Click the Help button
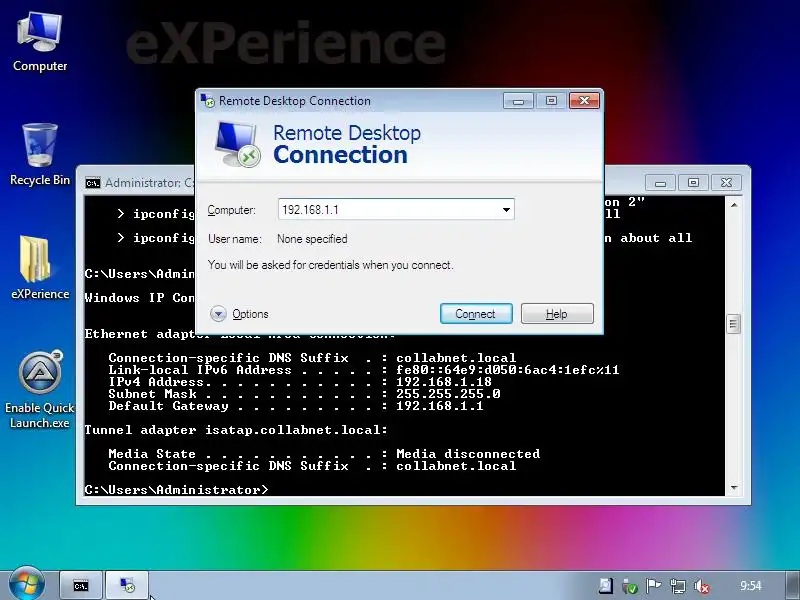Viewport: 800px width, 600px height. [x=557, y=314]
